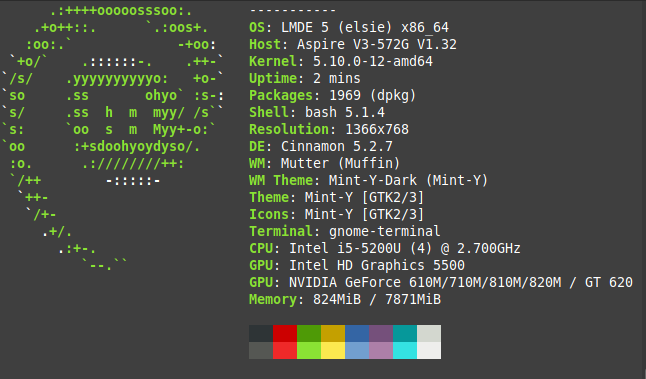Select the mustard yellow color block
The height and width of the screenshot is (379, 646).
(333, 333)
